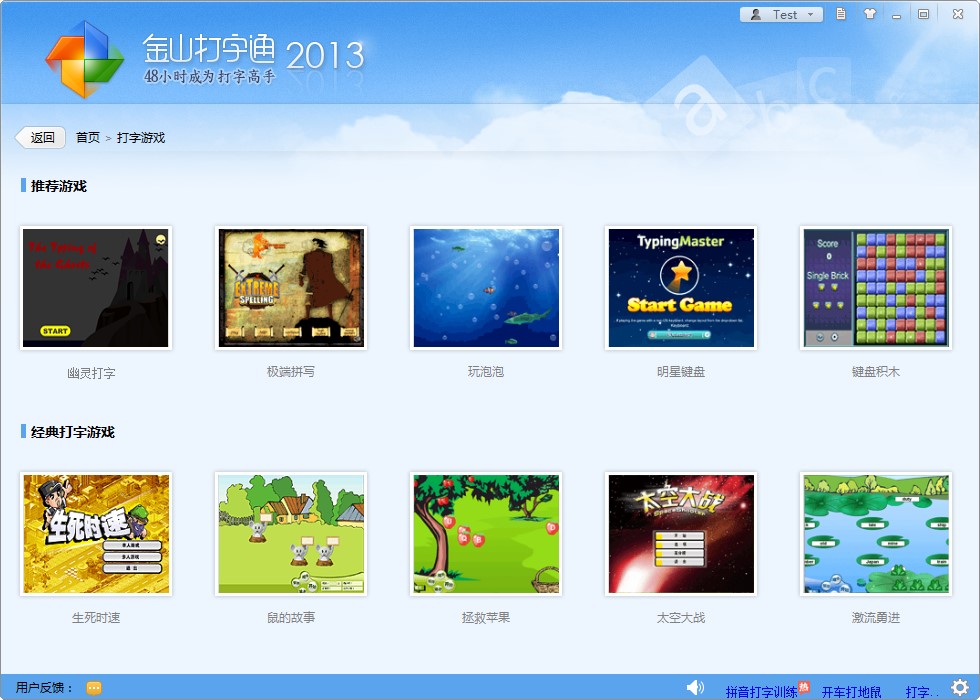Click the 拯救苹果 label
Screen dimensions: 980x700
coord(486,618)
